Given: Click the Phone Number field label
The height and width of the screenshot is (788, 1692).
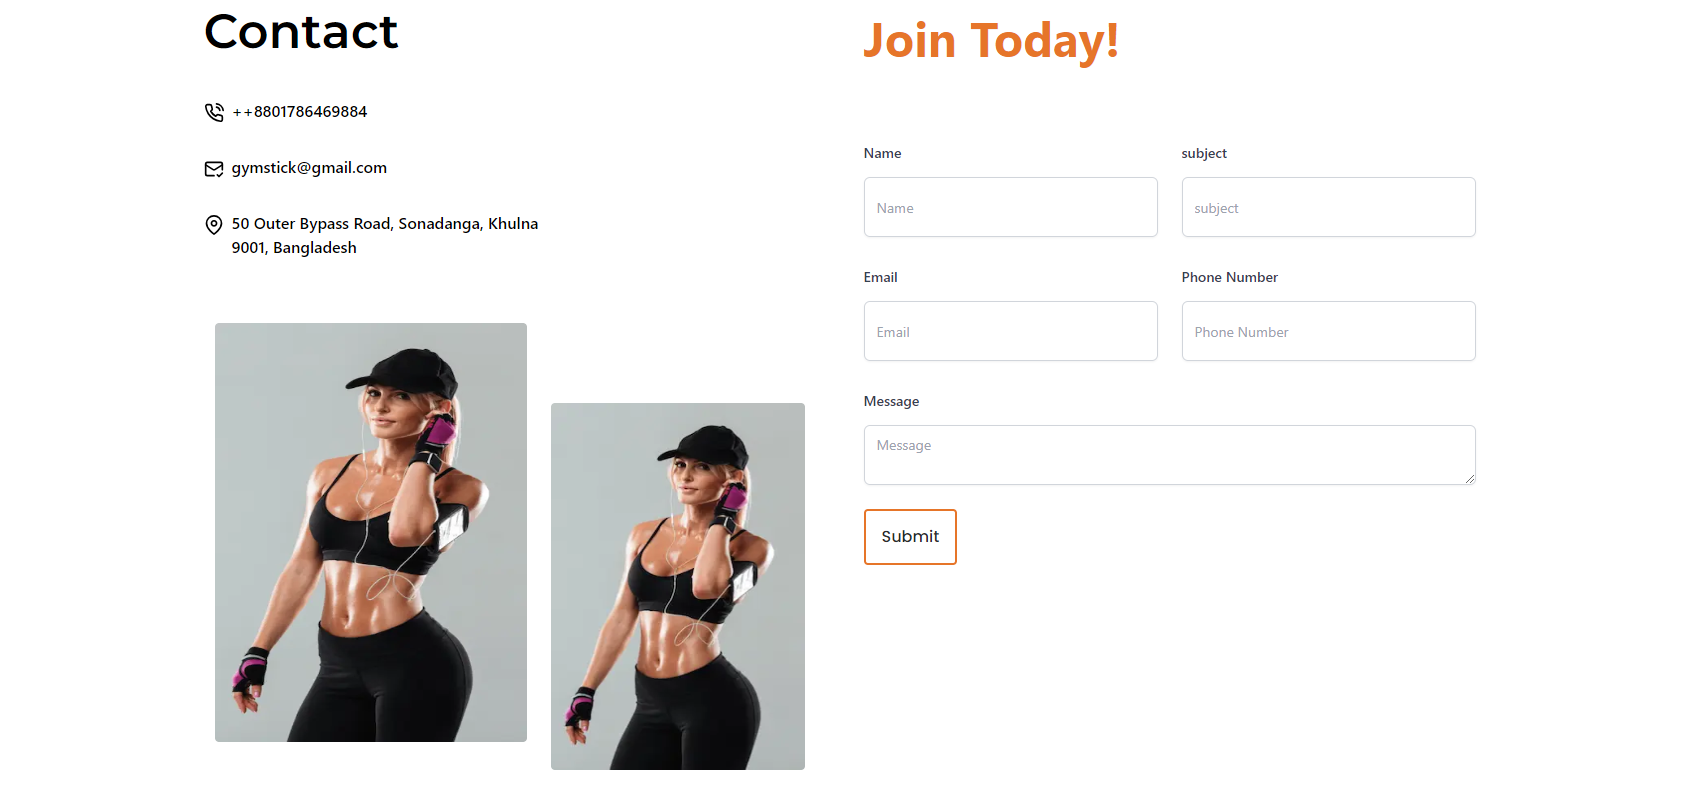Looking at the screenshot, I should tap(1230, 277).
